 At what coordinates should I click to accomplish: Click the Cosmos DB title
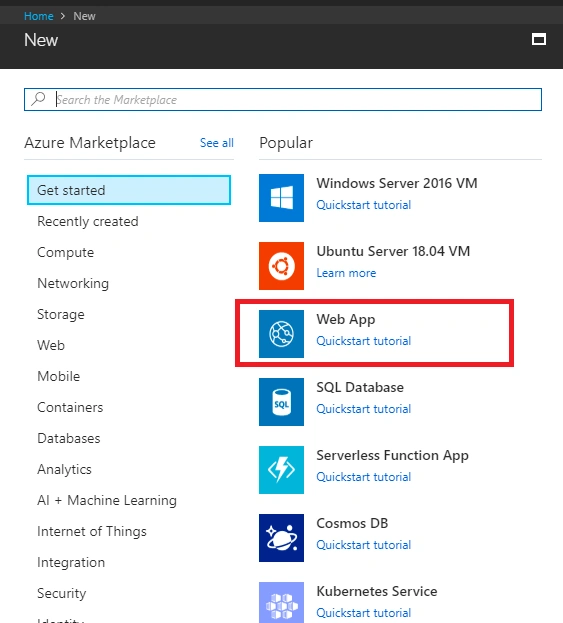[352, 523]
